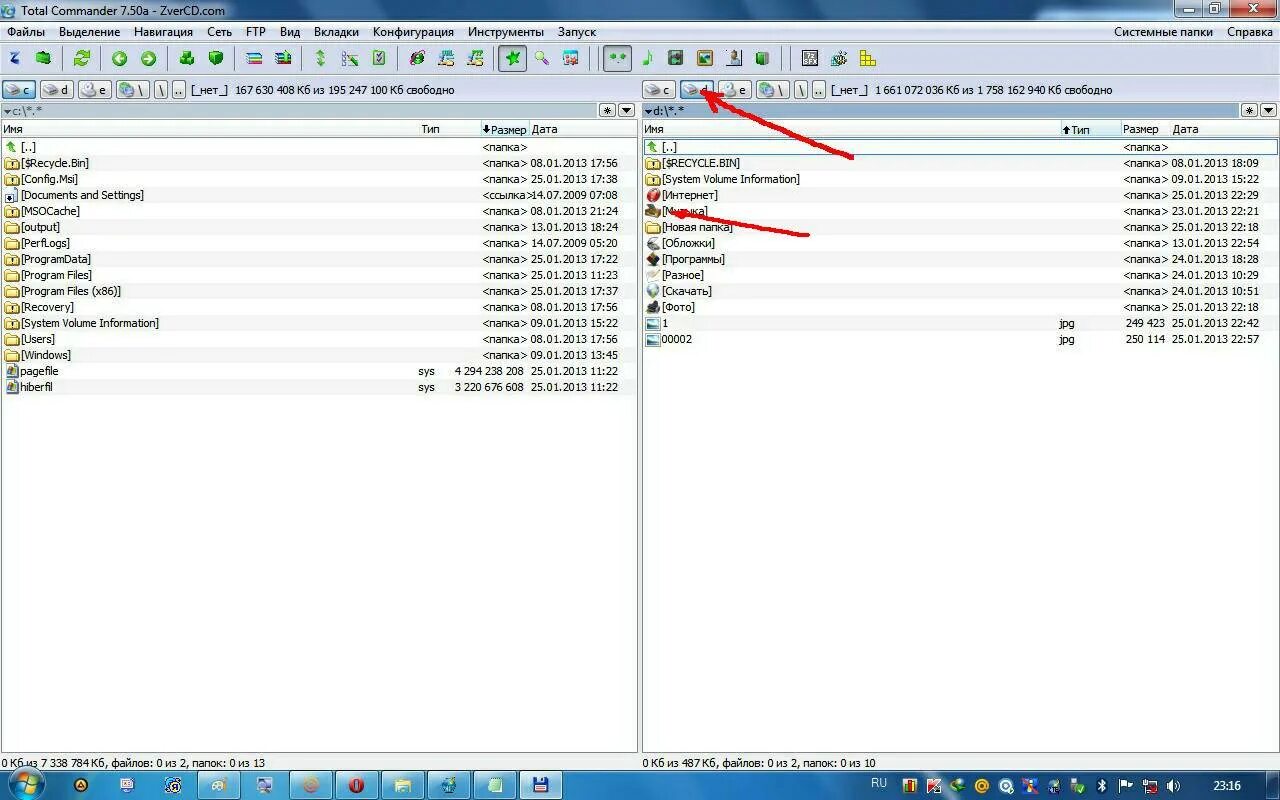The width and height of the screenshot is (1280, 800).
Task: Click the volume speaker tray icon
Action: [x=1174, y=786]
